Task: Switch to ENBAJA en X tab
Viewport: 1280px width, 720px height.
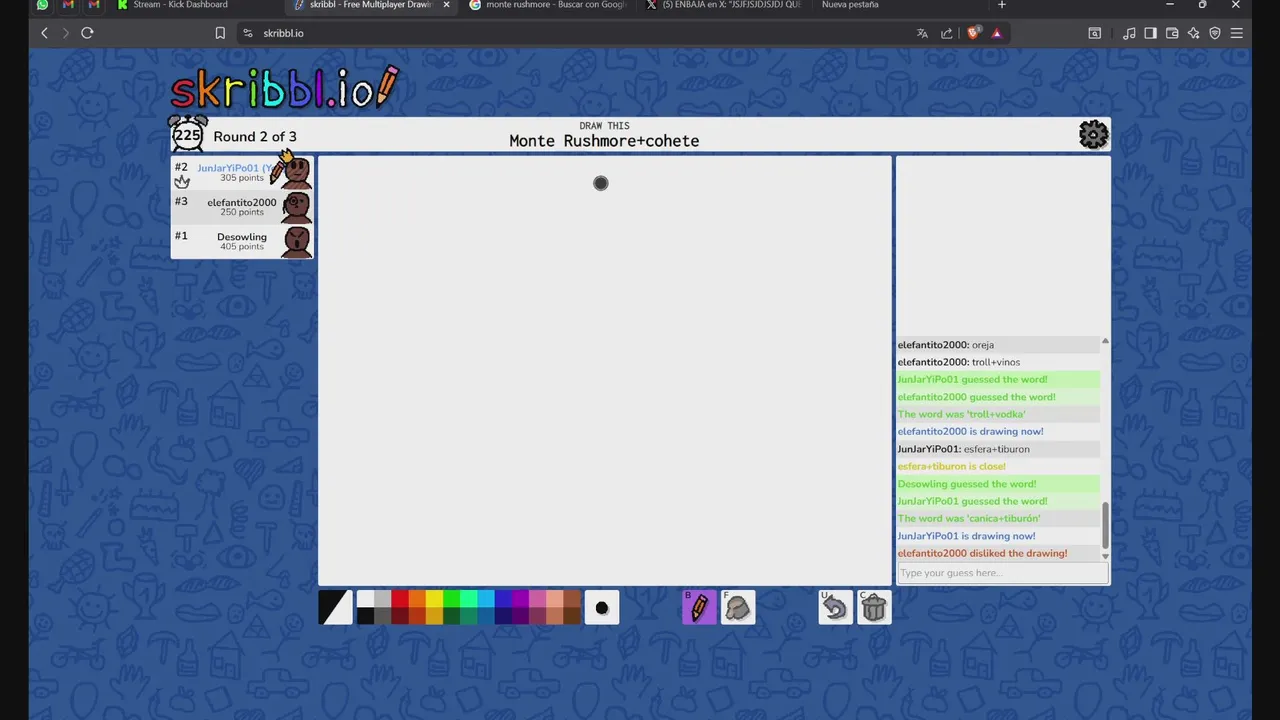Action: click(724, 5)
